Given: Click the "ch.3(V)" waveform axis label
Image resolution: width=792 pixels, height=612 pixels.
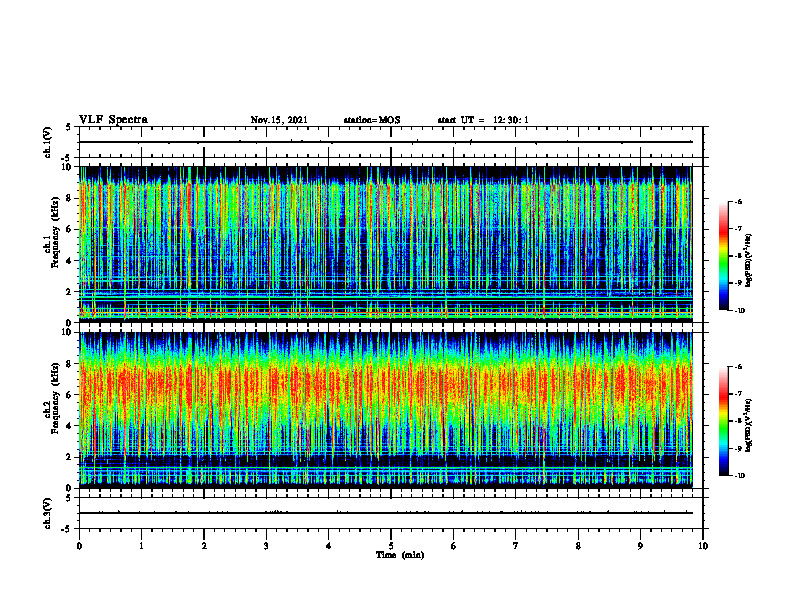Looking at the screenshot, I should coord(48,513).
